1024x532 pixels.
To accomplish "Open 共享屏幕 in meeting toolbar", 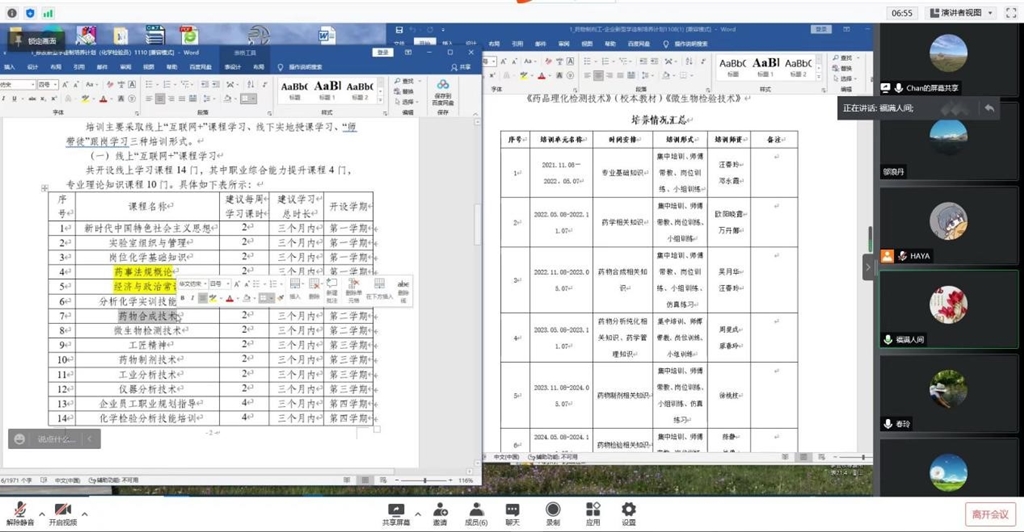I will pyautogui.click(x=396, y=514).
